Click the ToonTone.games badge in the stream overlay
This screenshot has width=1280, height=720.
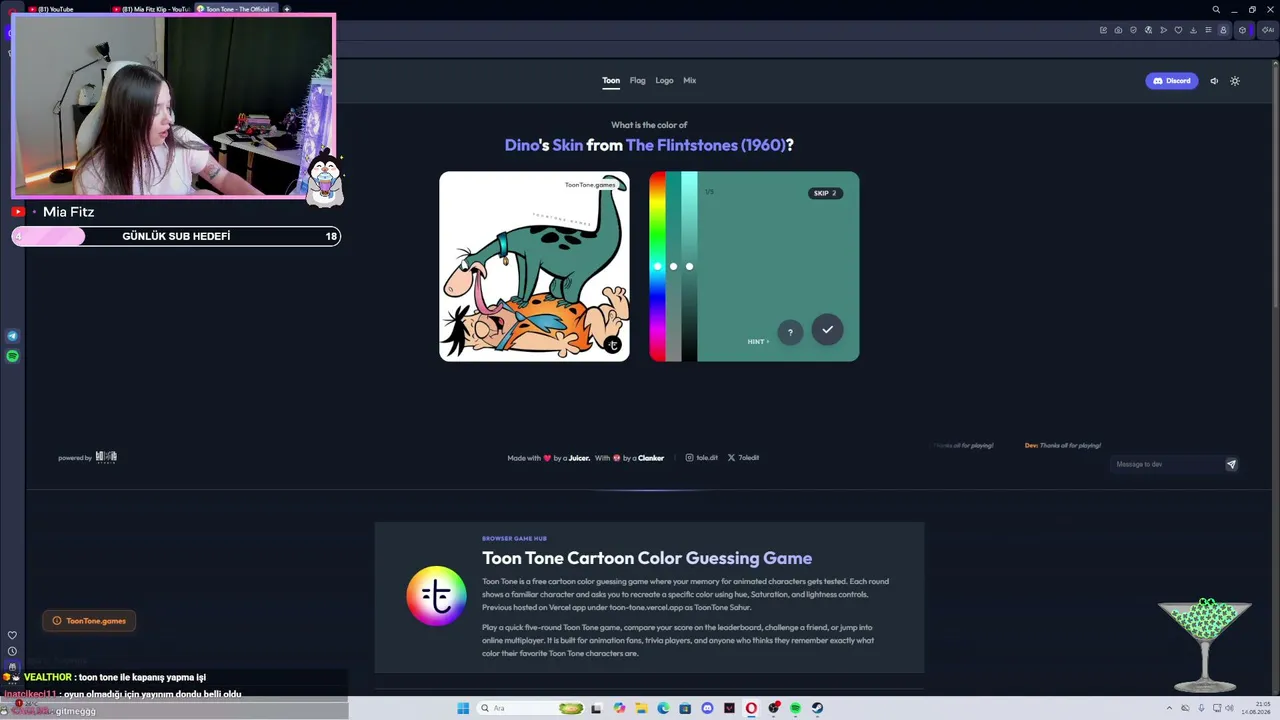(89, 621)
